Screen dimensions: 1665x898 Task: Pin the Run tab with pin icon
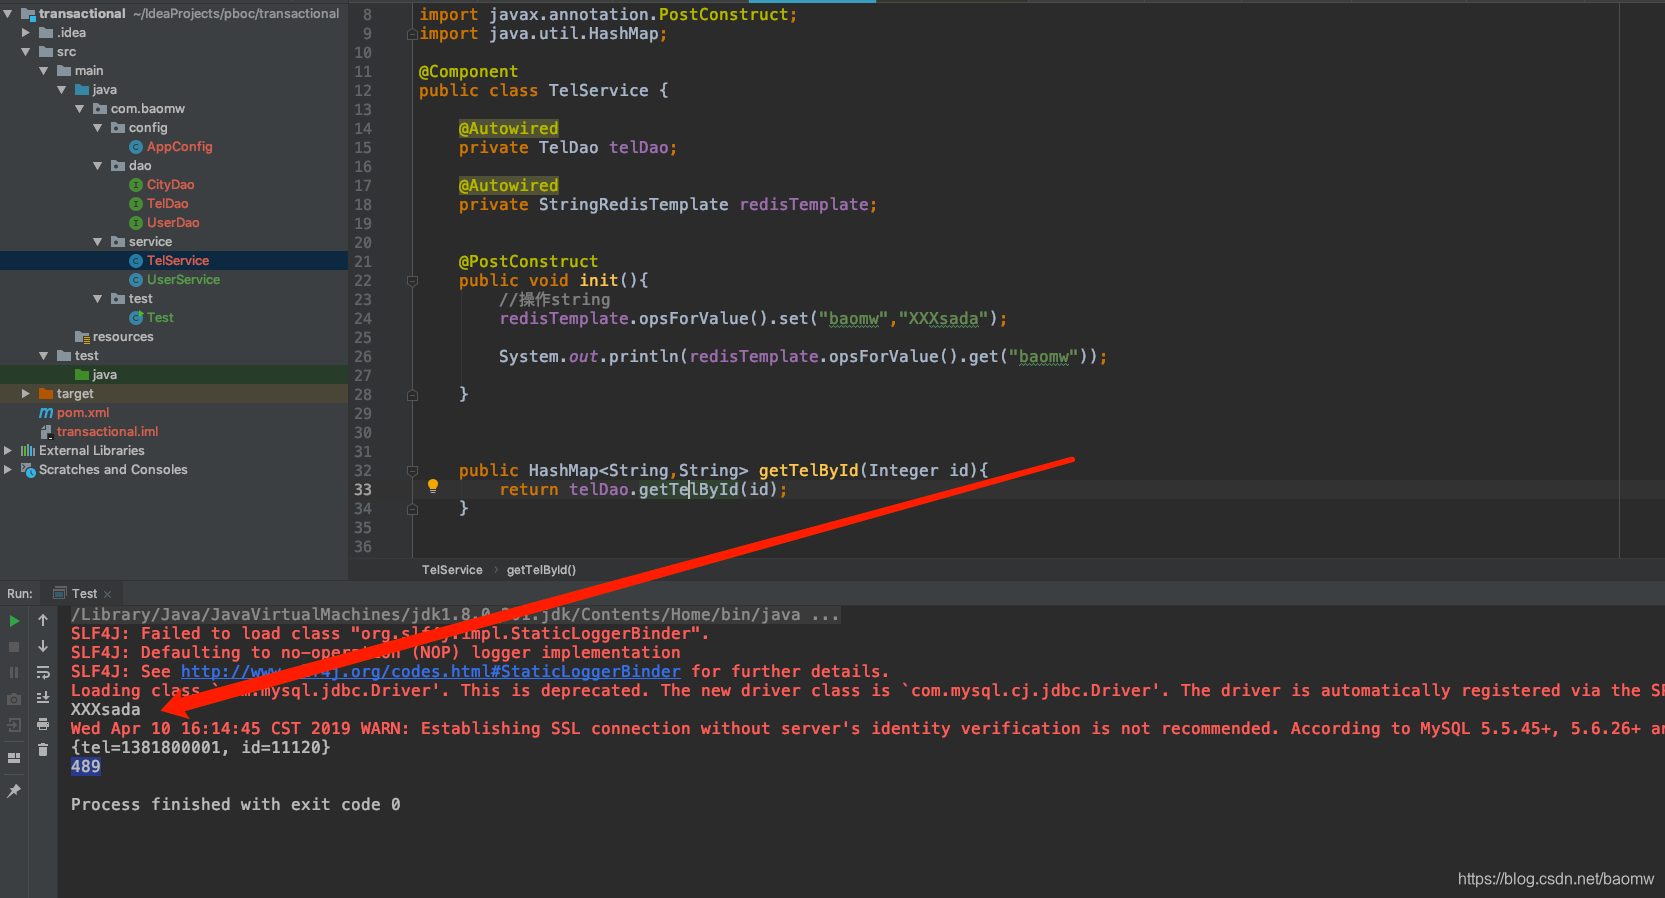[14, 791]
